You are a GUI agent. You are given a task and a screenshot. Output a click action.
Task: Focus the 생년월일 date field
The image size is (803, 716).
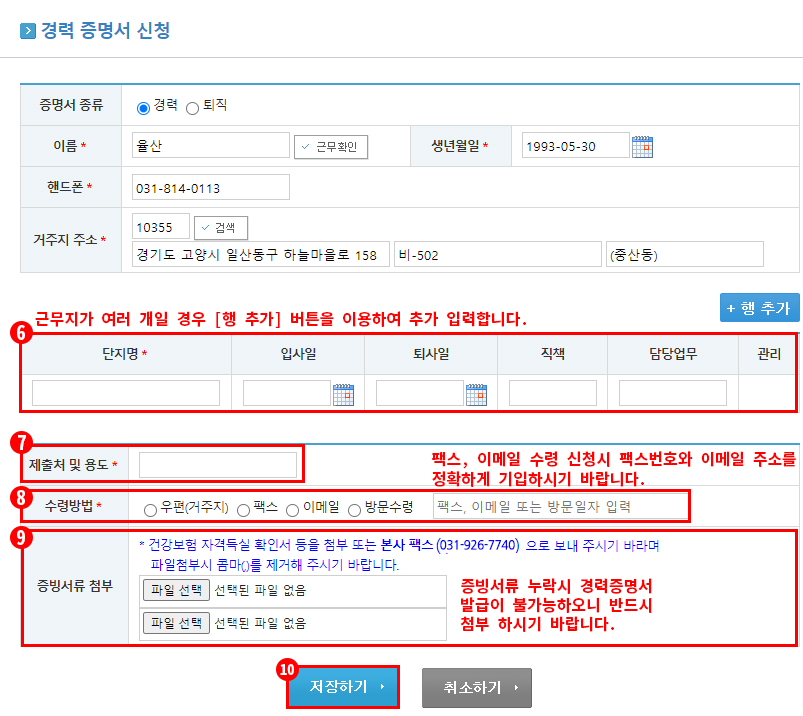576,145
